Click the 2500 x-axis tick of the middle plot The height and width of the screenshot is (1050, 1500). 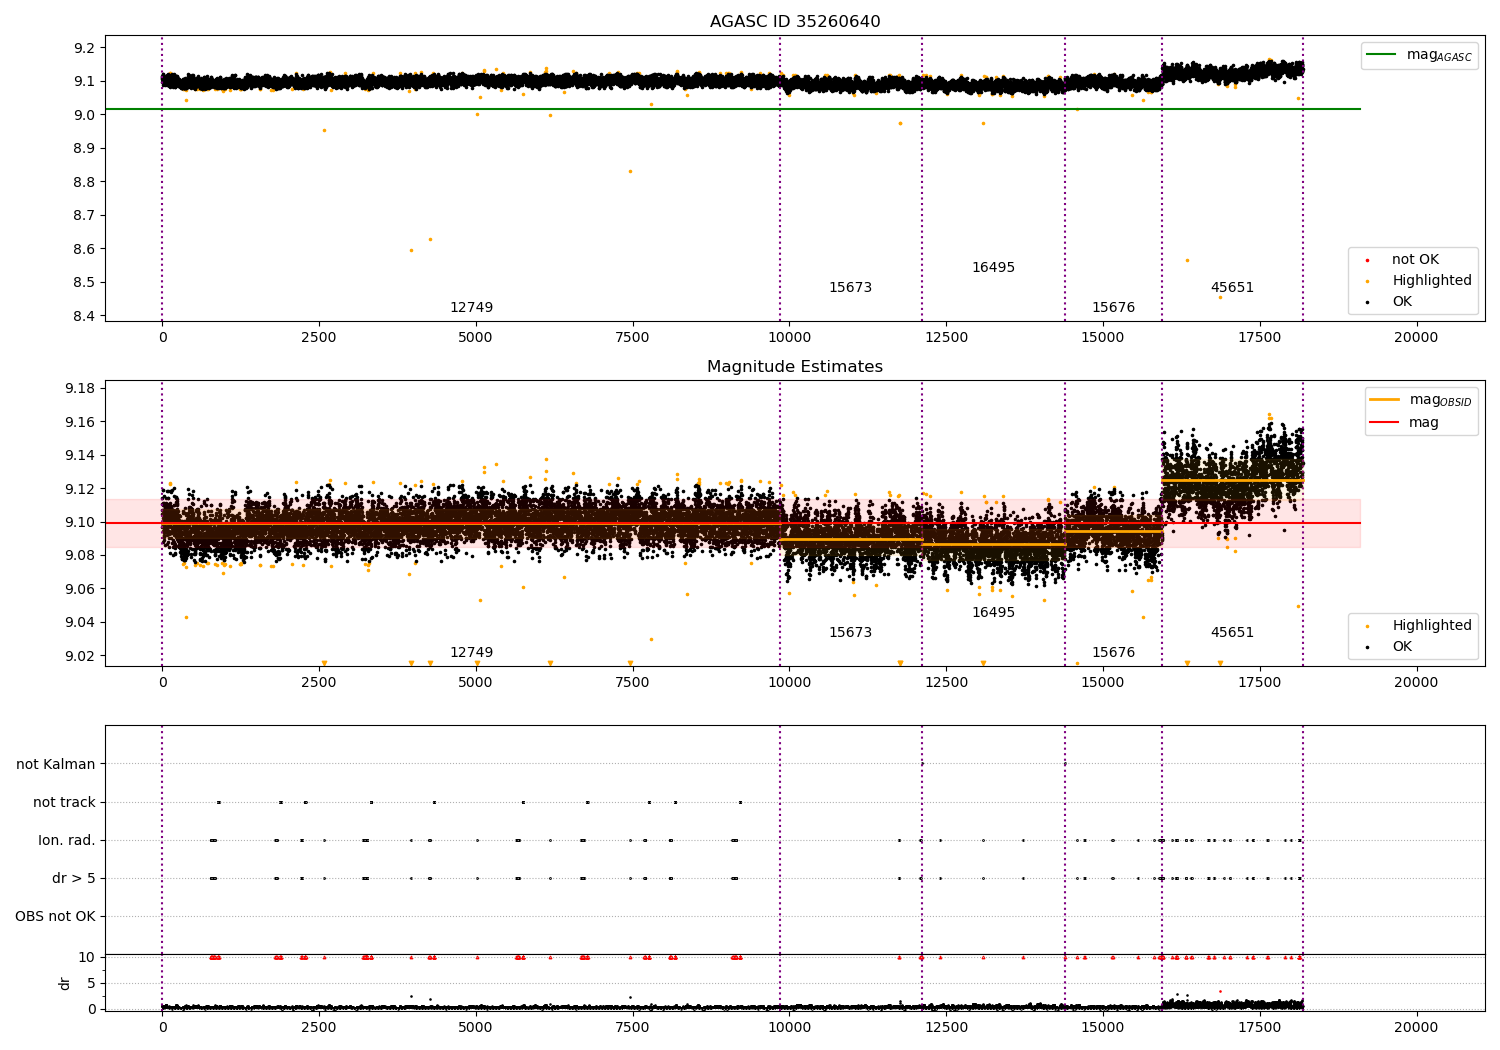pos(319,682)
